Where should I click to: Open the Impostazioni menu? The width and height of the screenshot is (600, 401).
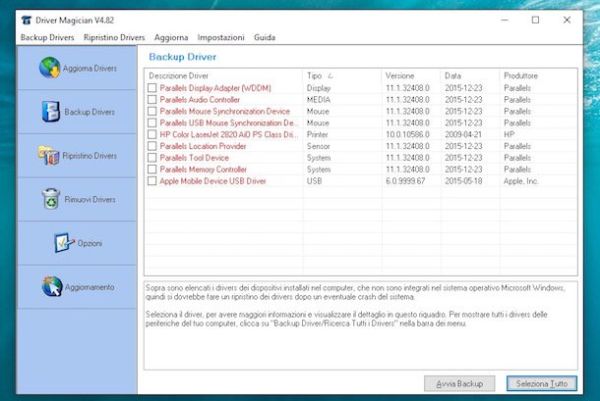tap(220, 37)
